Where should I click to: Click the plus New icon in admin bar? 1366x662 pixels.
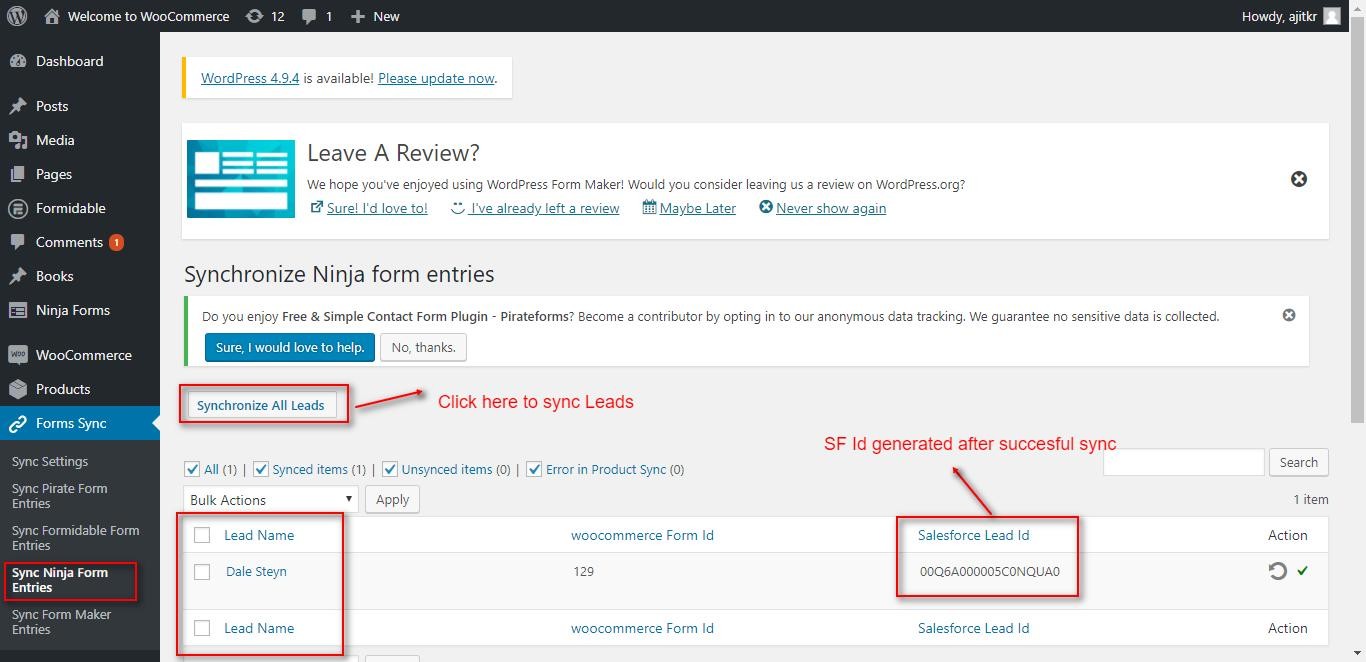[358, 16]
